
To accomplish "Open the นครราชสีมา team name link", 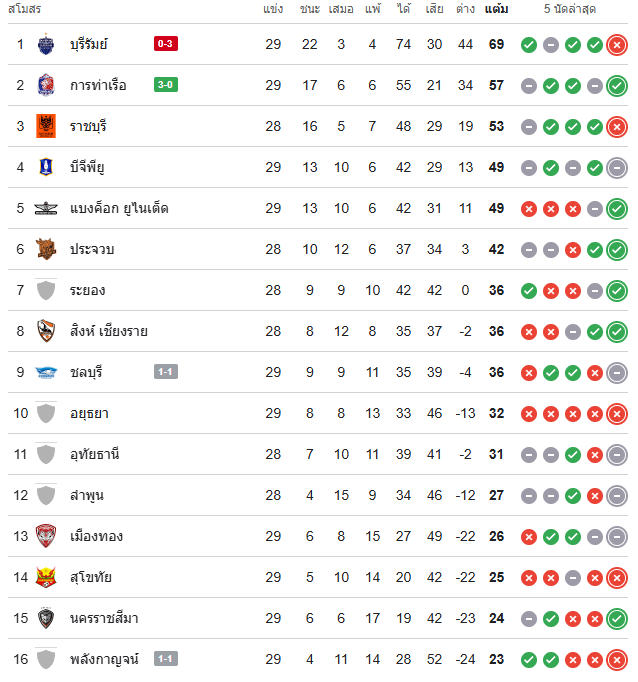I will tap(104, 618).
